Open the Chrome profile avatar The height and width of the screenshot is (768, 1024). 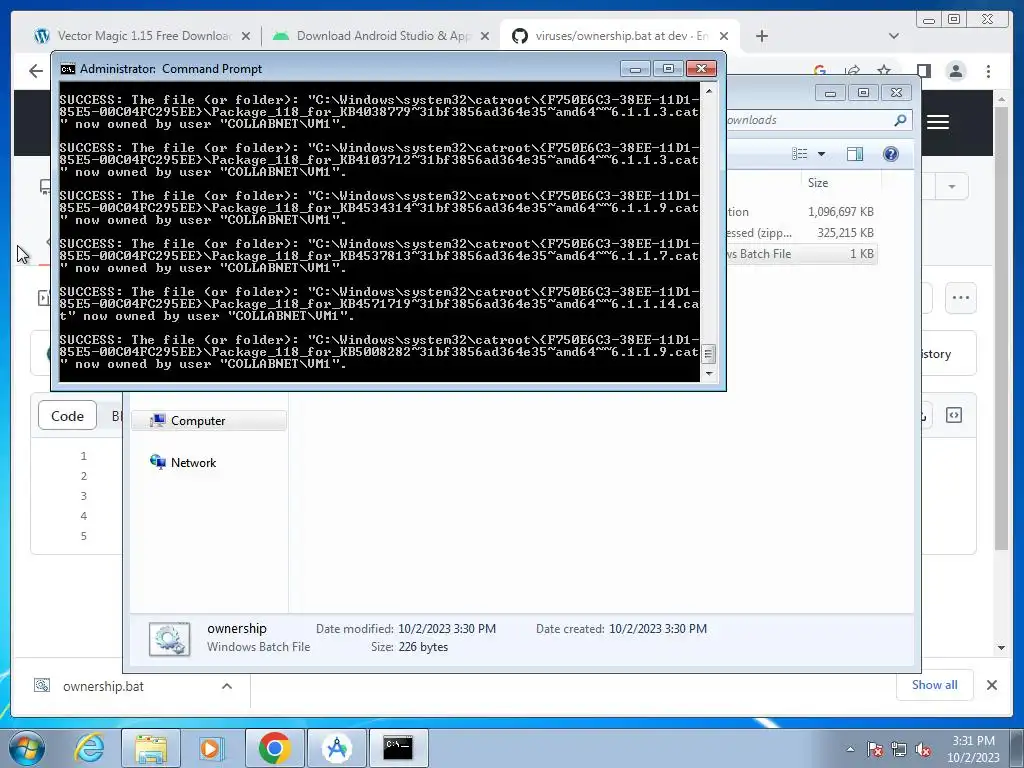pyautogui.click(x=956, y=71)
